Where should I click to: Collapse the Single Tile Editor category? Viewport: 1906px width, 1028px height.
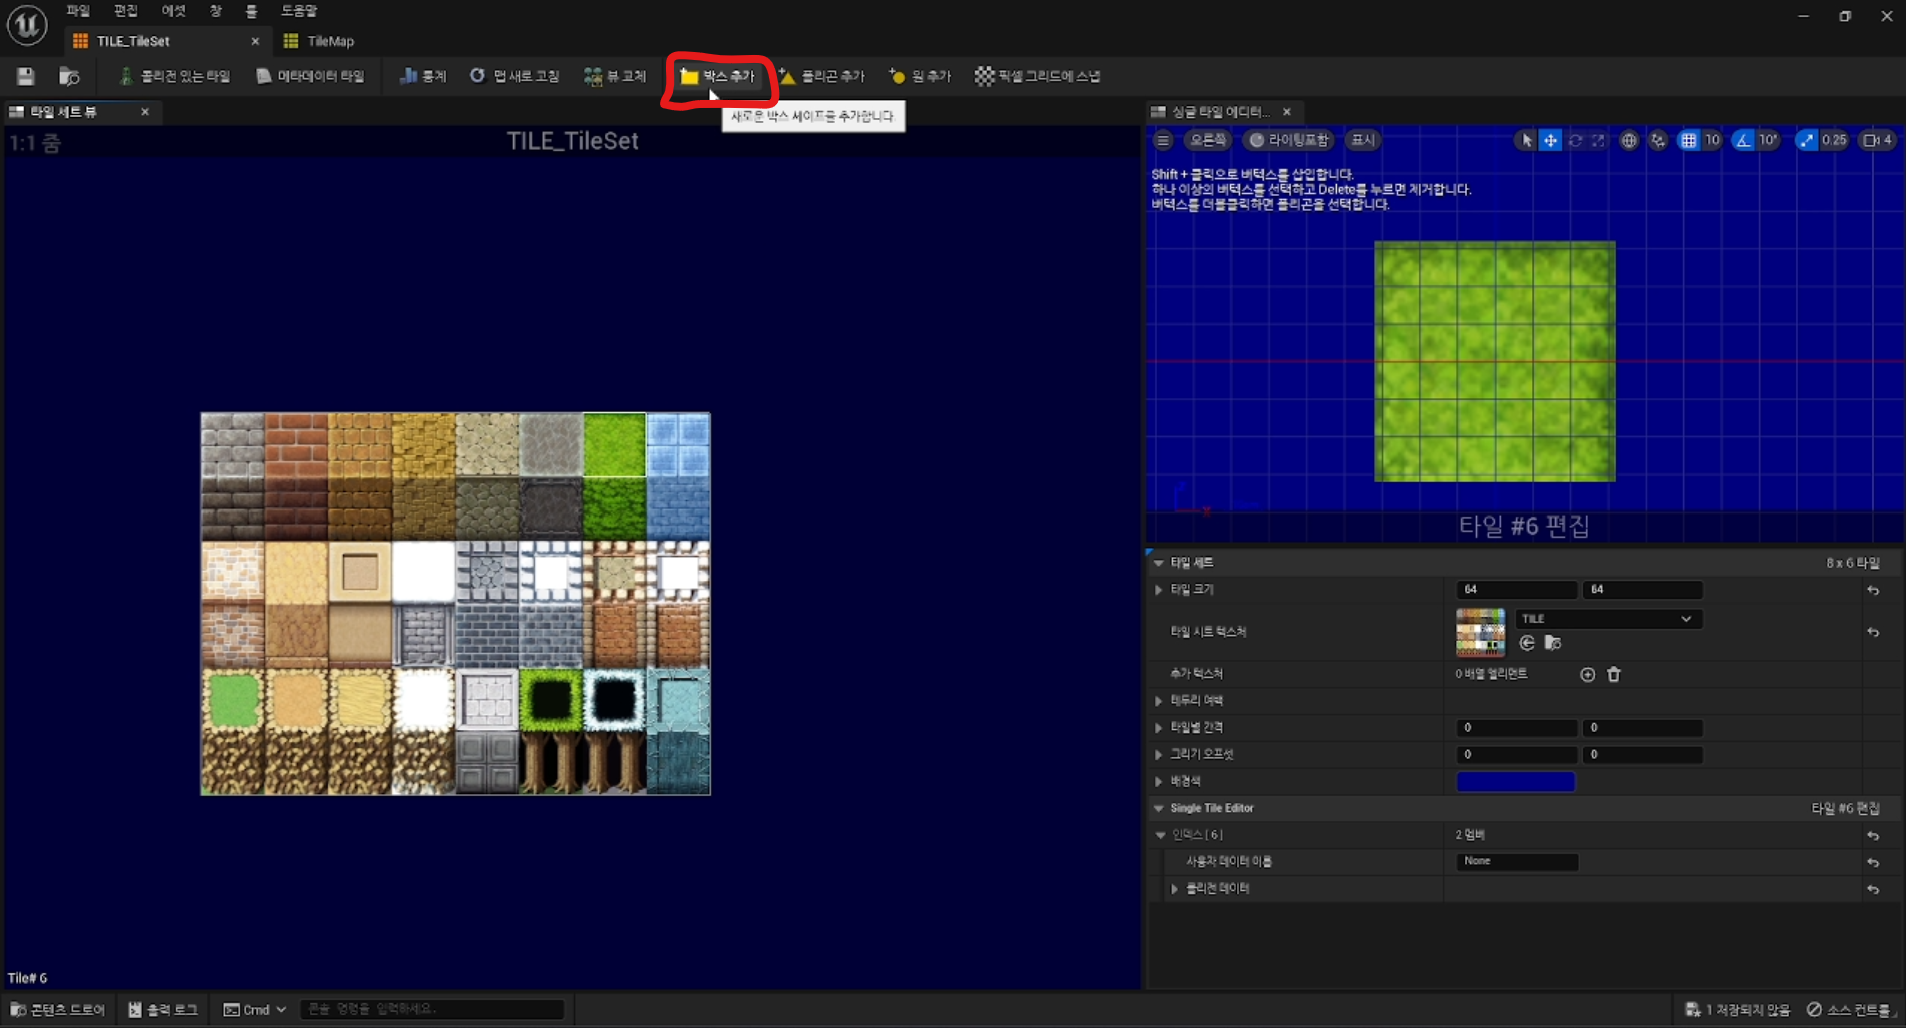[x=1159, y=808]
